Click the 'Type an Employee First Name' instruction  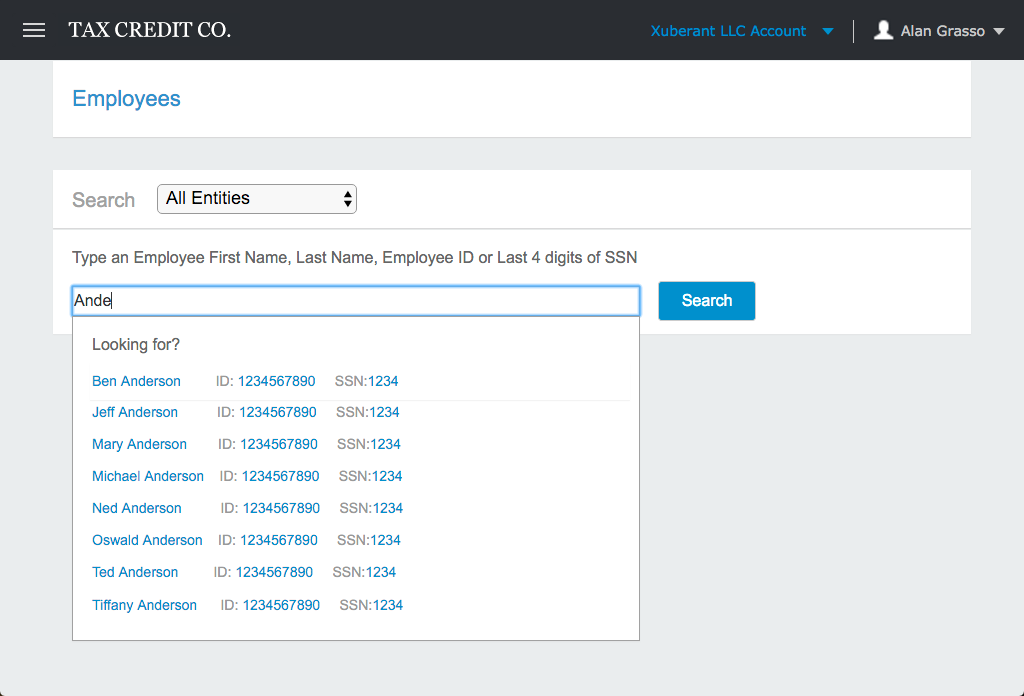click(355, 258)
